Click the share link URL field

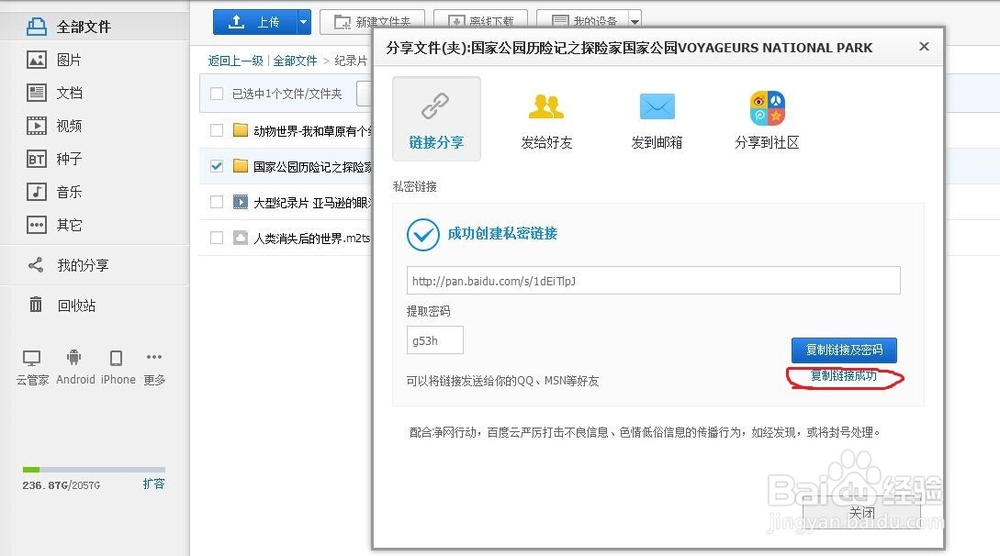(x=654, y=281)
